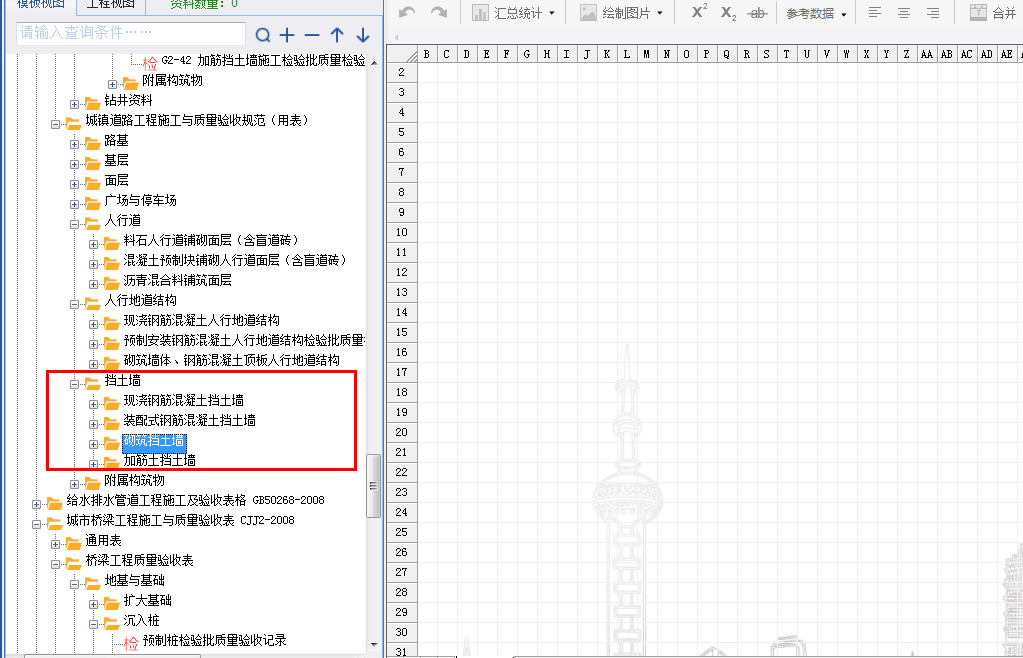Expand the 路基 folder node
This screenshot has width=1023, height=658.
(75, 141)
